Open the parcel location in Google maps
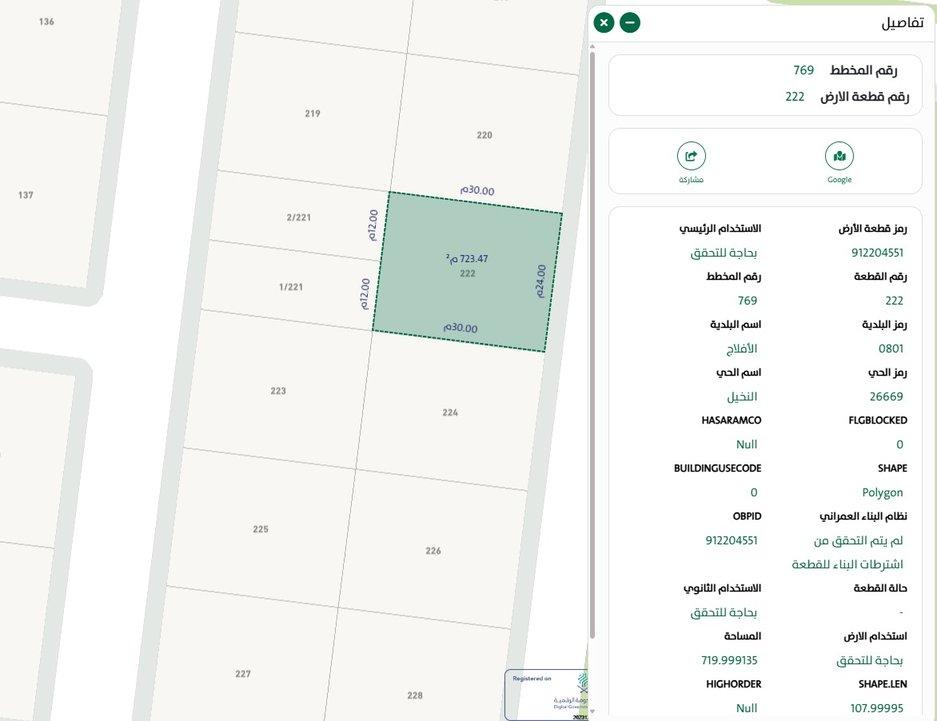The width and height of the screenshot is (937, 721). click(839, 157)
